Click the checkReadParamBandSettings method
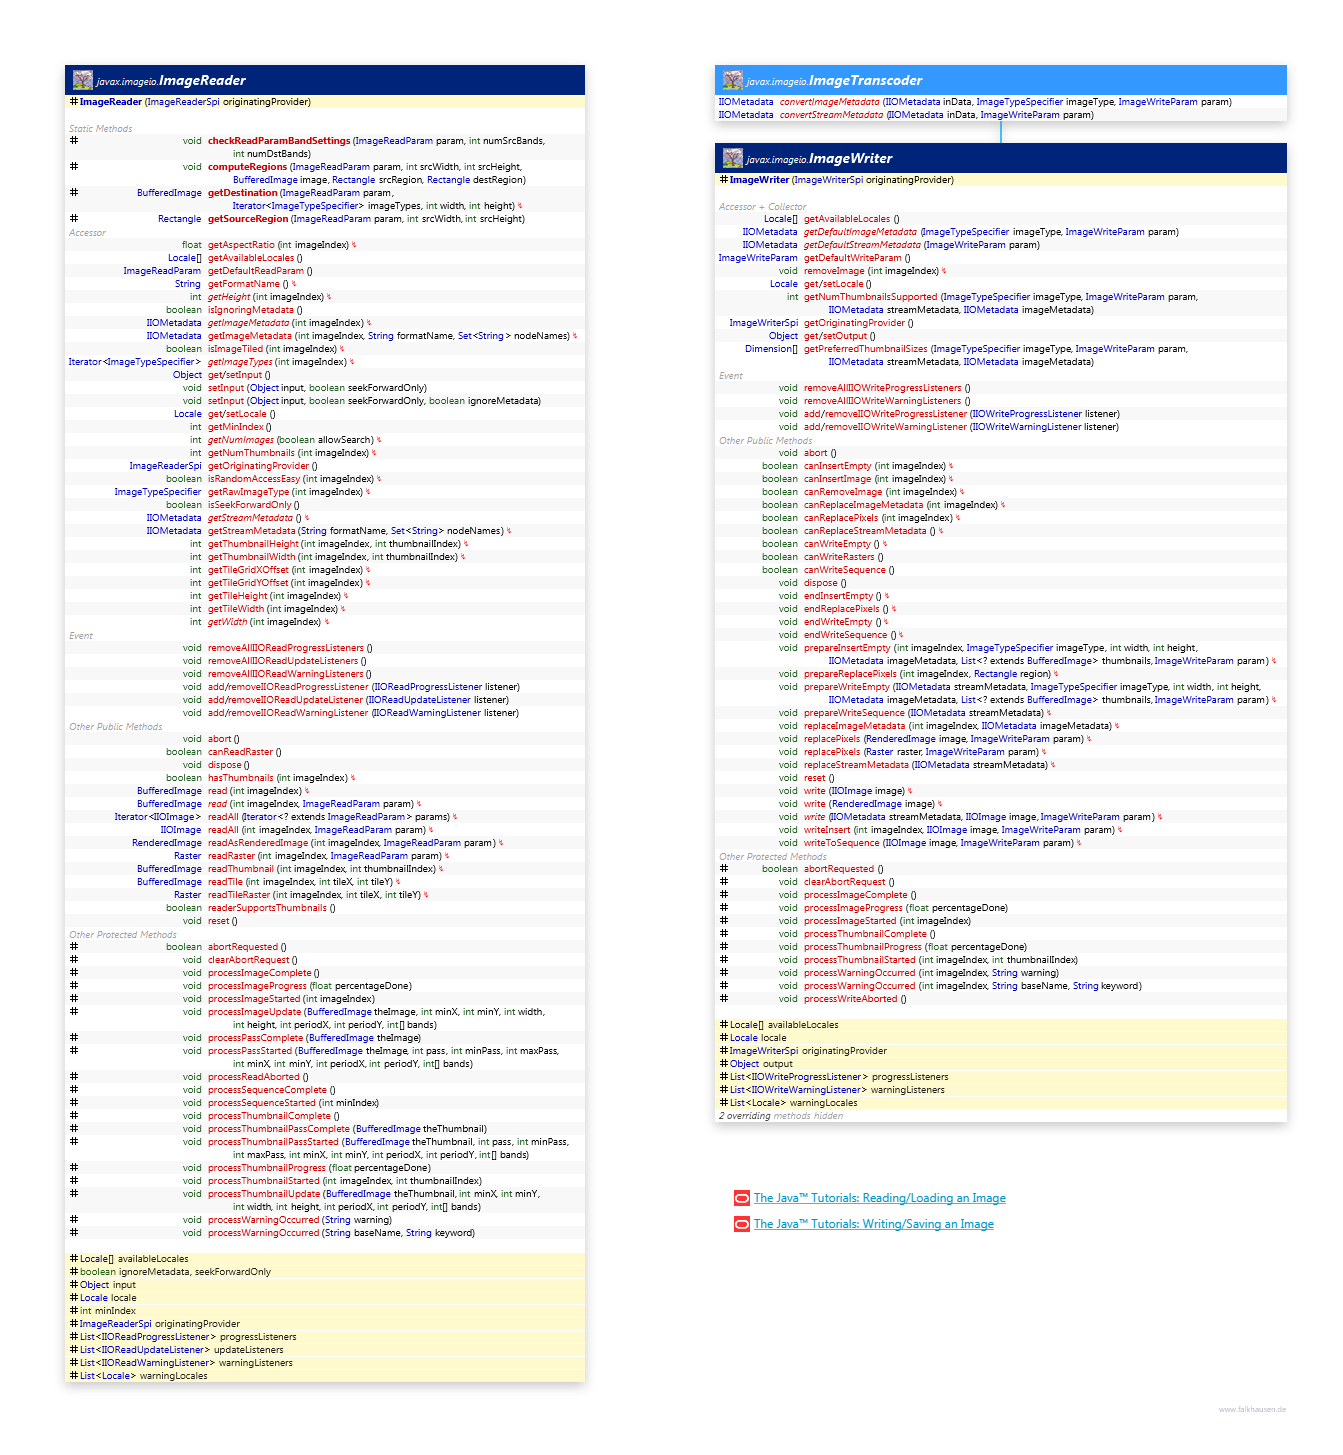Screen dimensions: 1343x1455 [279, 141]
